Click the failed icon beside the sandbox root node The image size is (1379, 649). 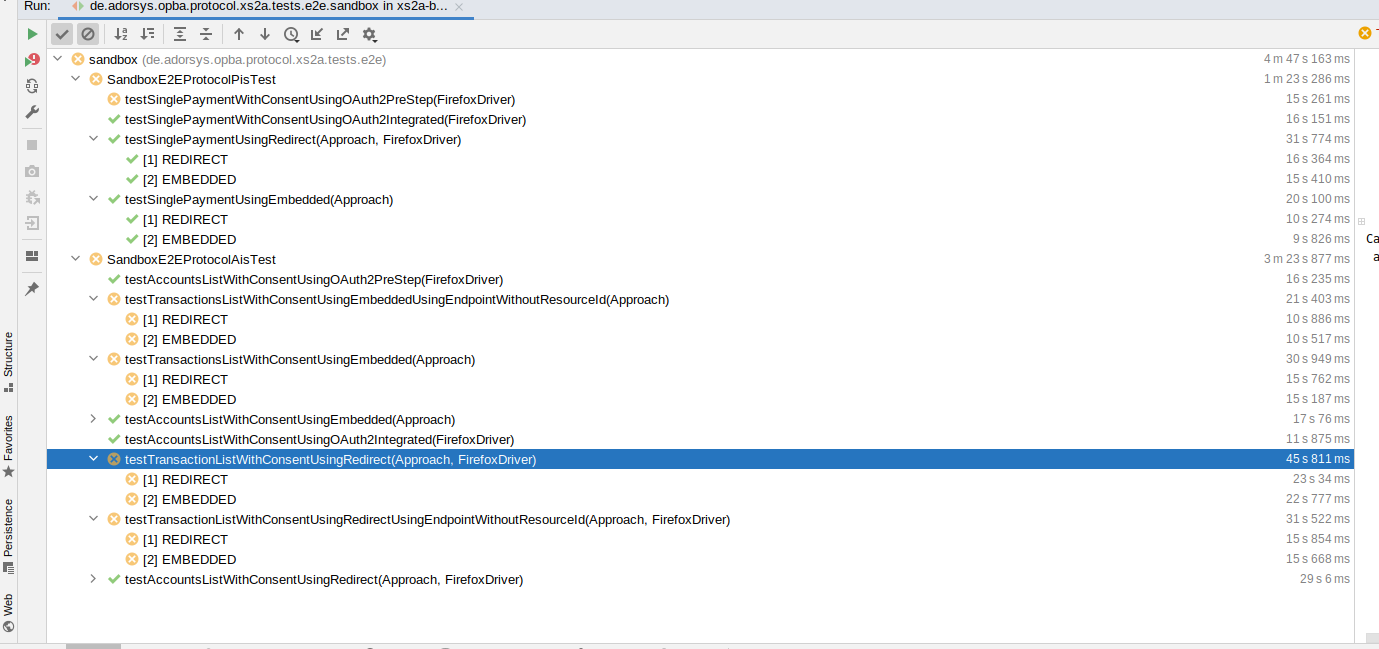pyautogui.click(x=78, y=60)
